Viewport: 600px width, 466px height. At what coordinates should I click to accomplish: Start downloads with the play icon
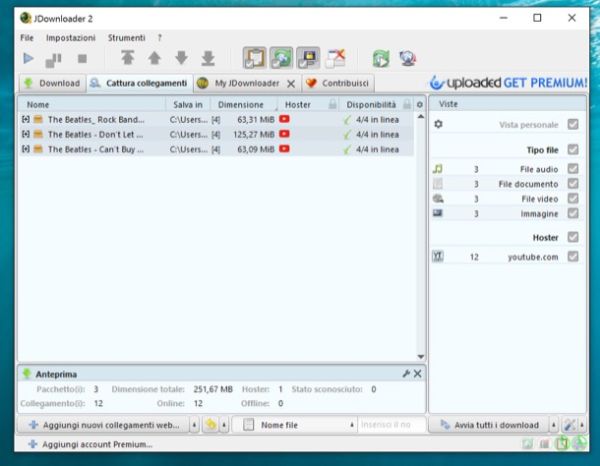(28, 59)
